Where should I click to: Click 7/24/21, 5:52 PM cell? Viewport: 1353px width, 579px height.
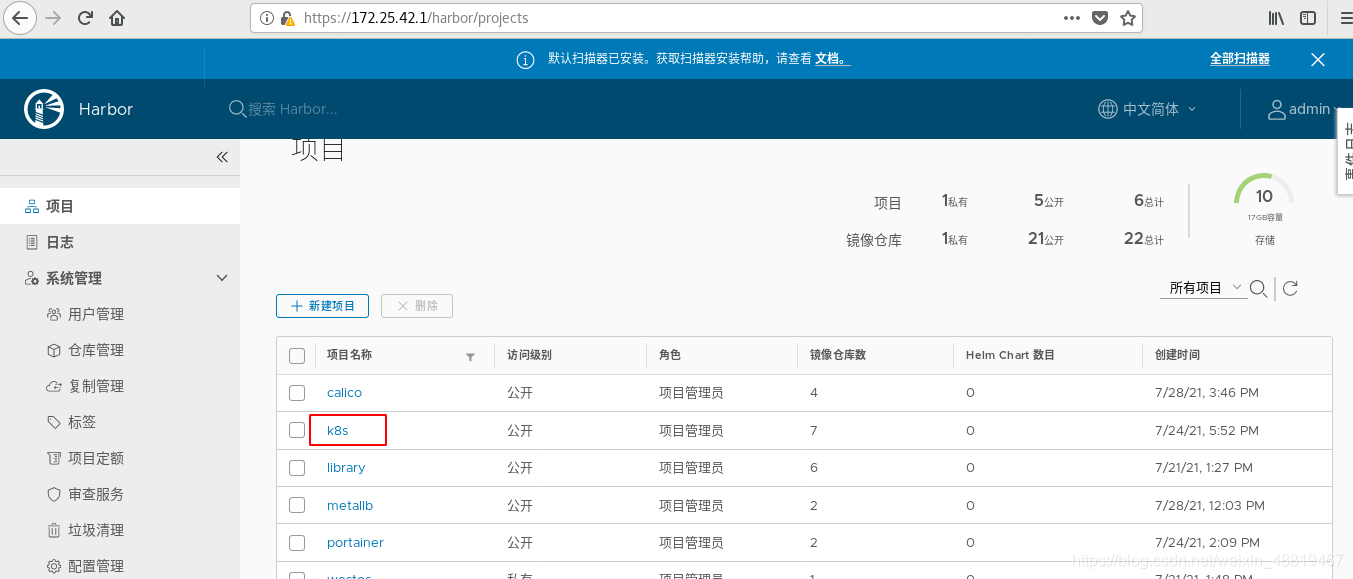[x=1206, y=431]
